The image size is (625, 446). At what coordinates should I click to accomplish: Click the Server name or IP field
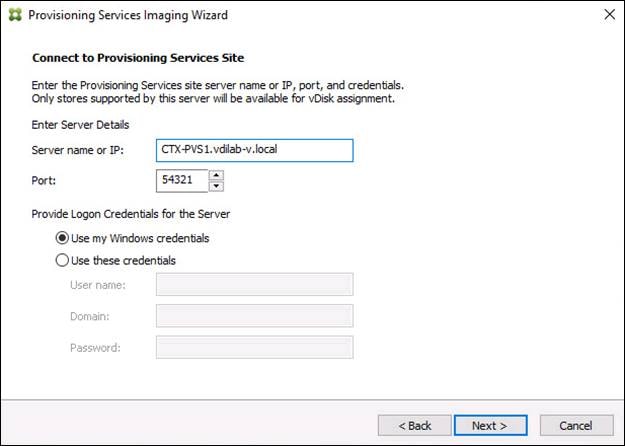point(255,149)
